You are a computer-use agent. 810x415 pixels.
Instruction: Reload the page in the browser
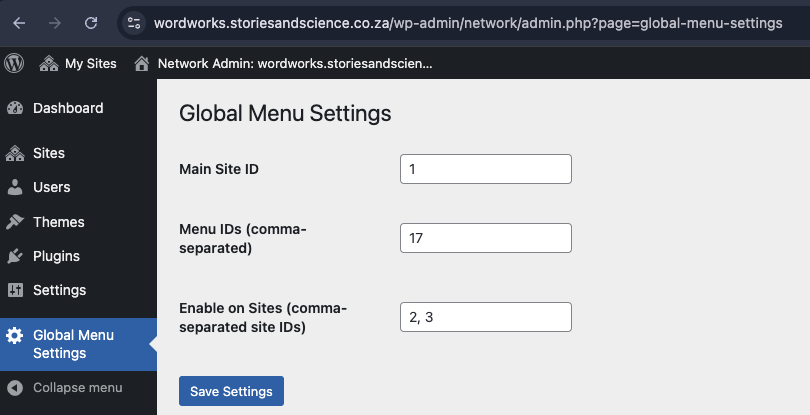coord(91,22)
